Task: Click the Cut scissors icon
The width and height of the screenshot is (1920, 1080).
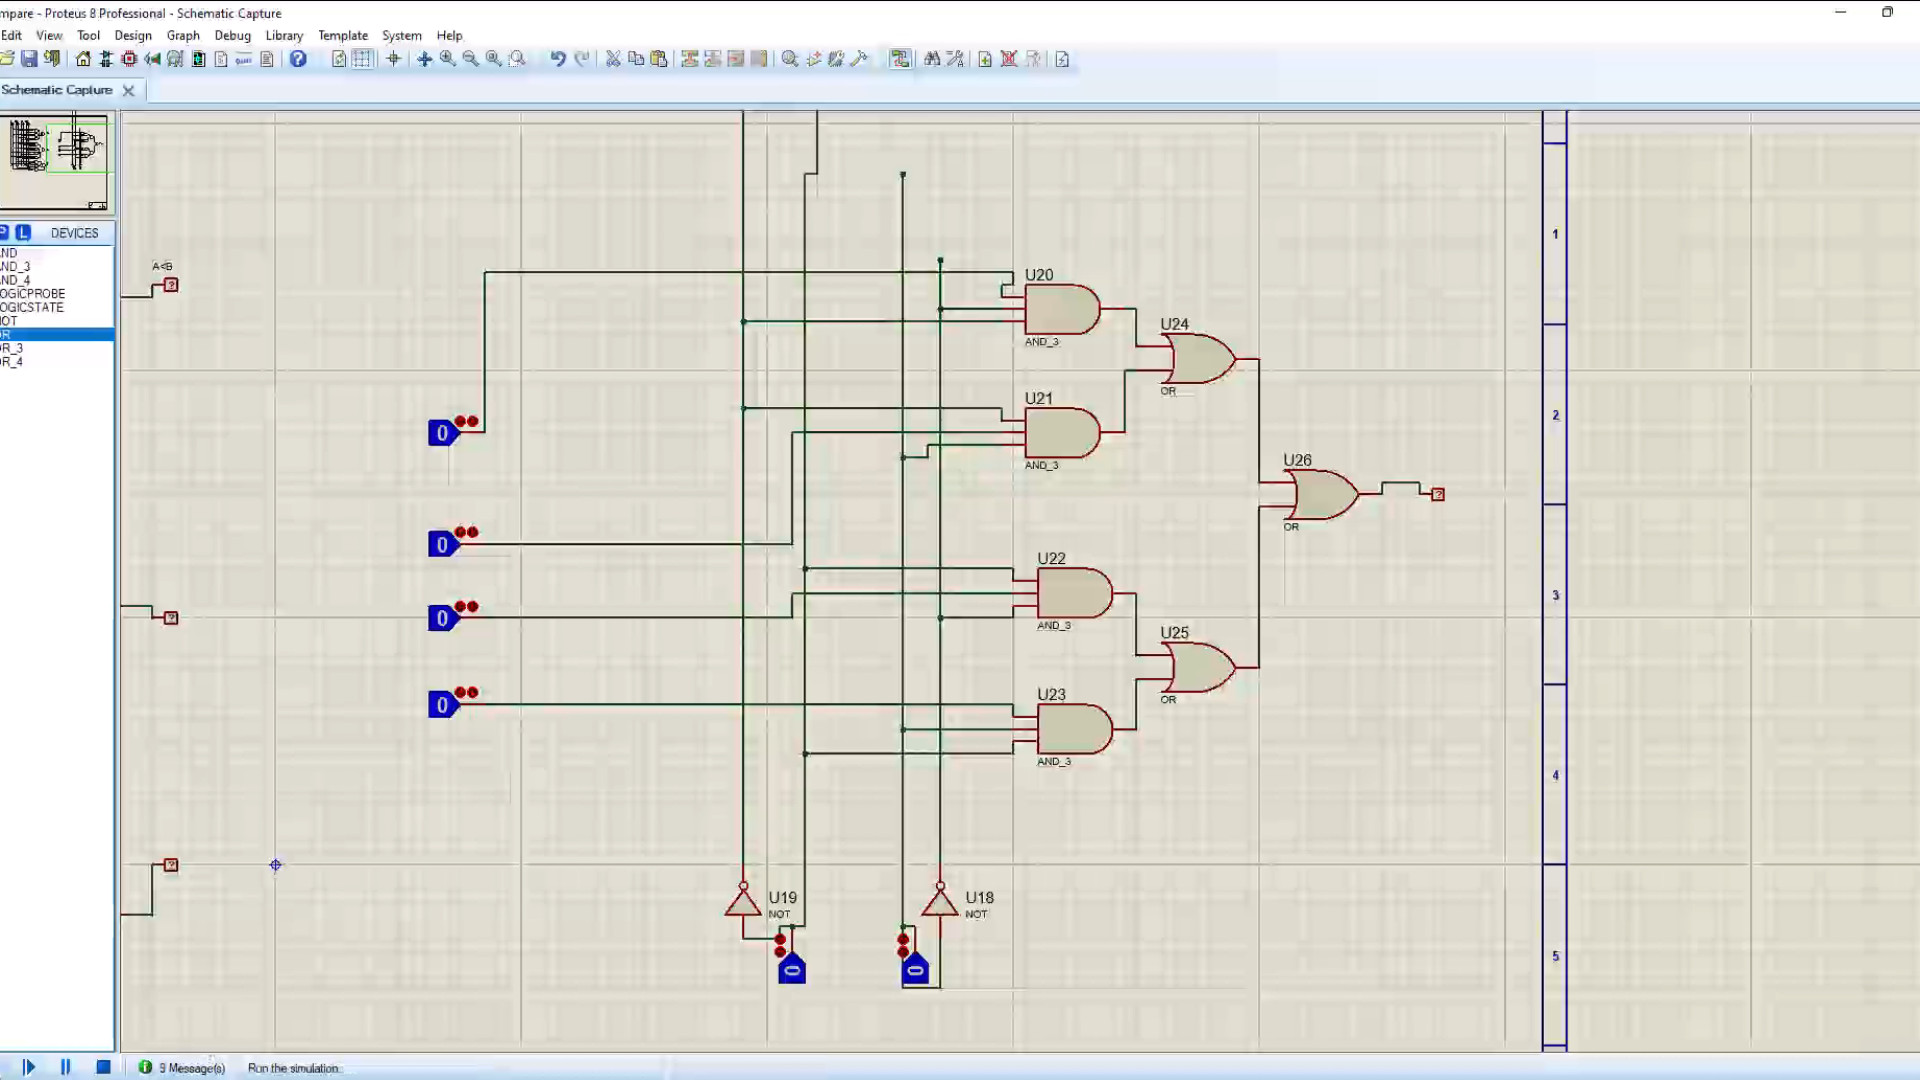Action: tap(613, 59)
